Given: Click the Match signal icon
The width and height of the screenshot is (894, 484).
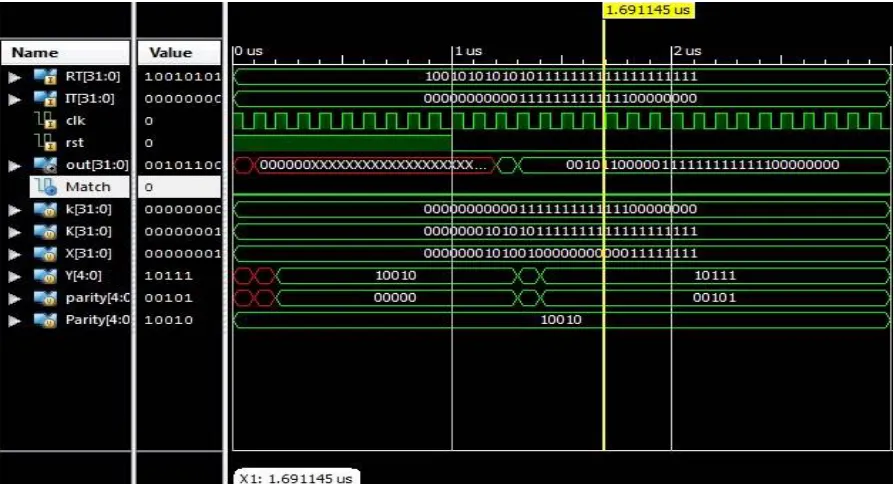Looking at the screenshot, I should click(x=45, y=187).
